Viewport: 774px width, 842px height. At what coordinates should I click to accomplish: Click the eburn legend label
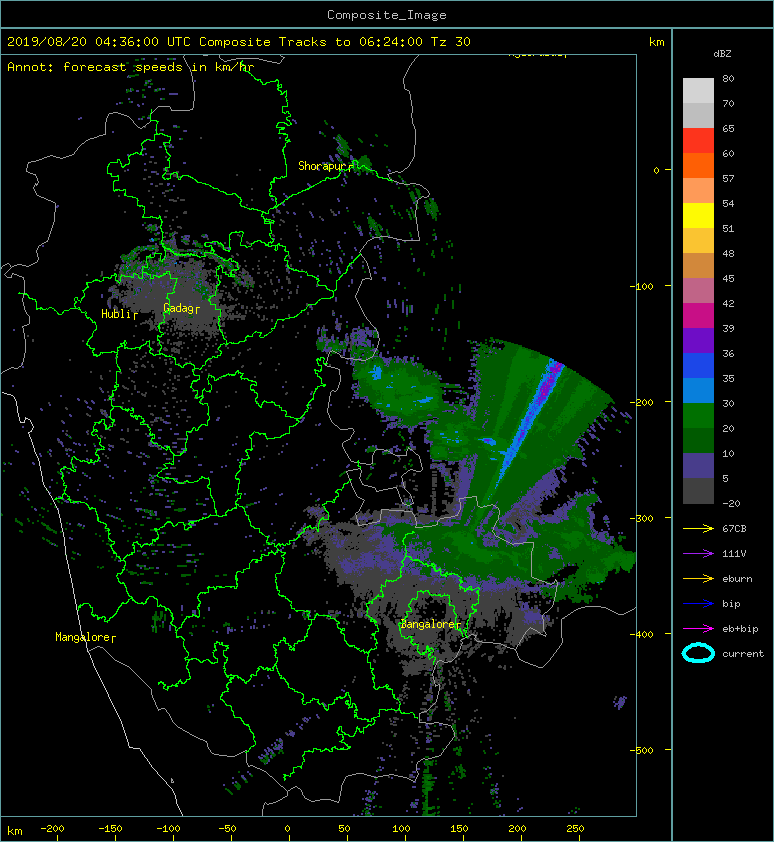point(737,578)
